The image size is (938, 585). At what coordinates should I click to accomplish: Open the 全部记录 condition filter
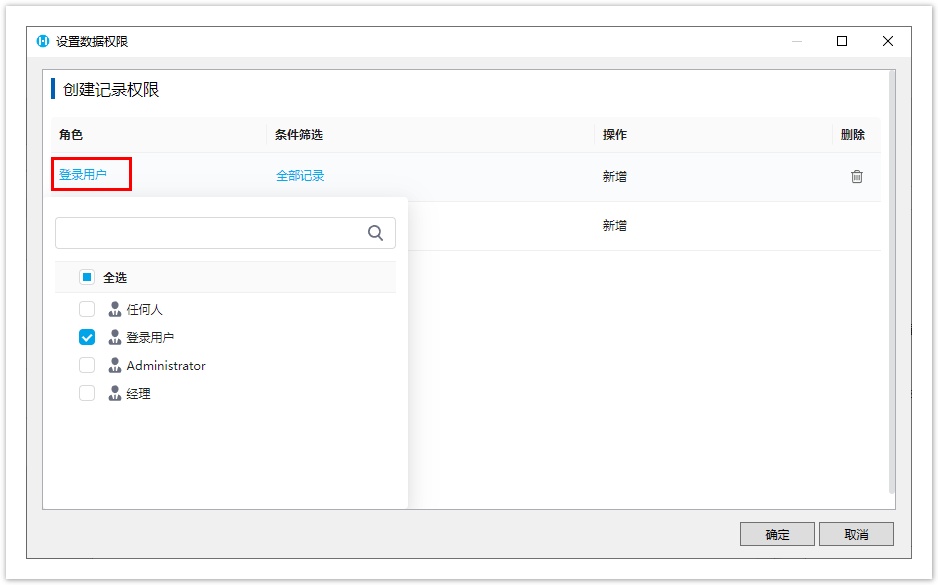click(x=300, y=176)
